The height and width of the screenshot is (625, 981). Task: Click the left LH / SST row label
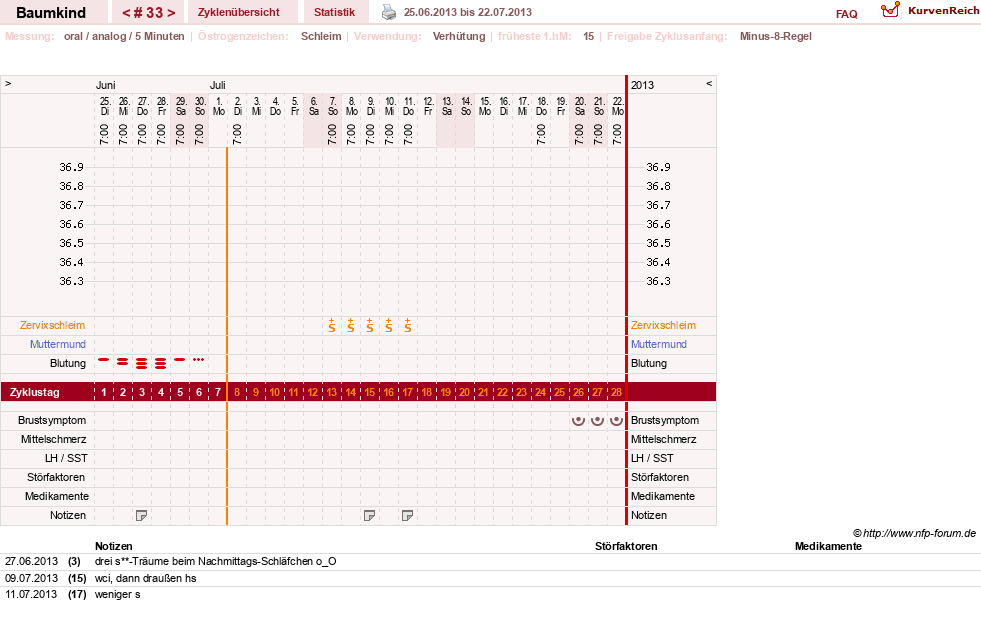(66, 458)
